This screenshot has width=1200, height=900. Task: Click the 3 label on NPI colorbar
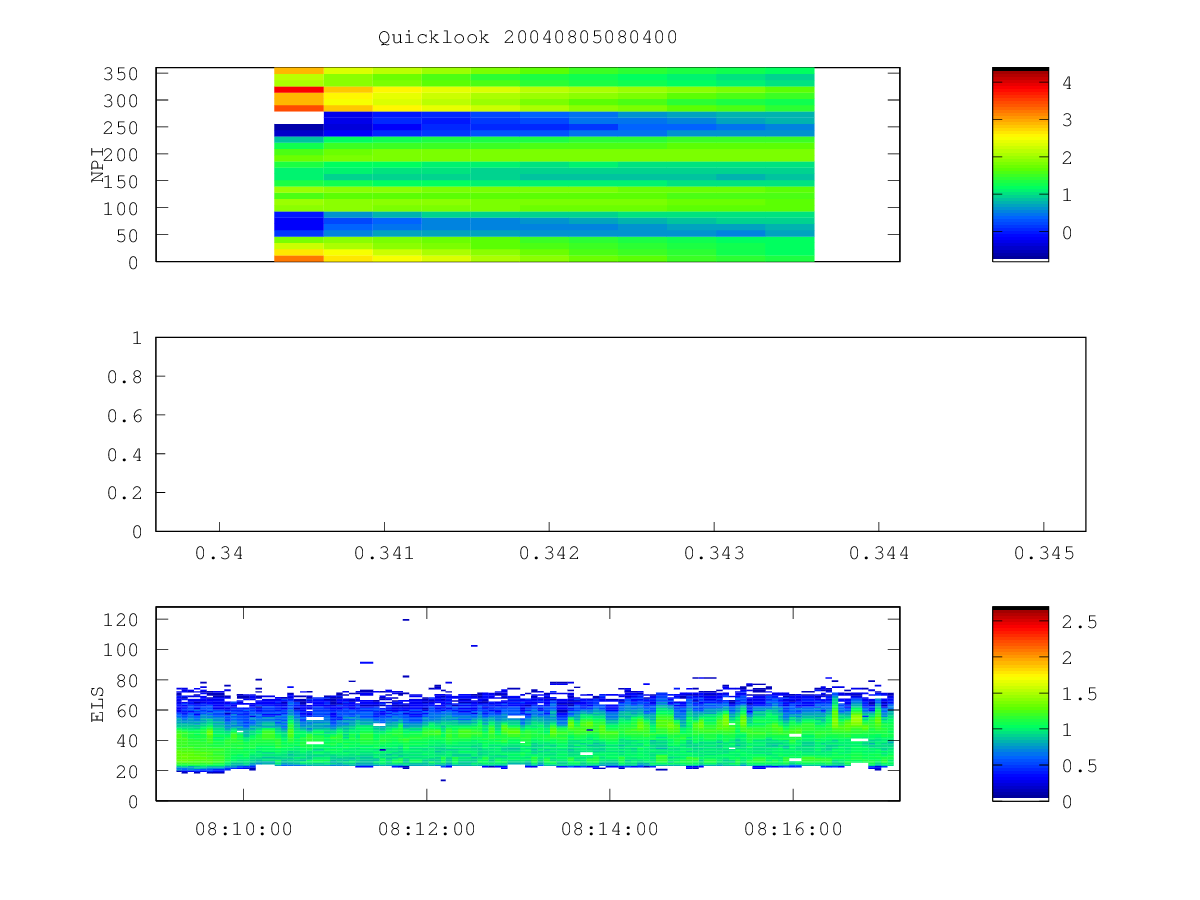(x=1067, y=120)
